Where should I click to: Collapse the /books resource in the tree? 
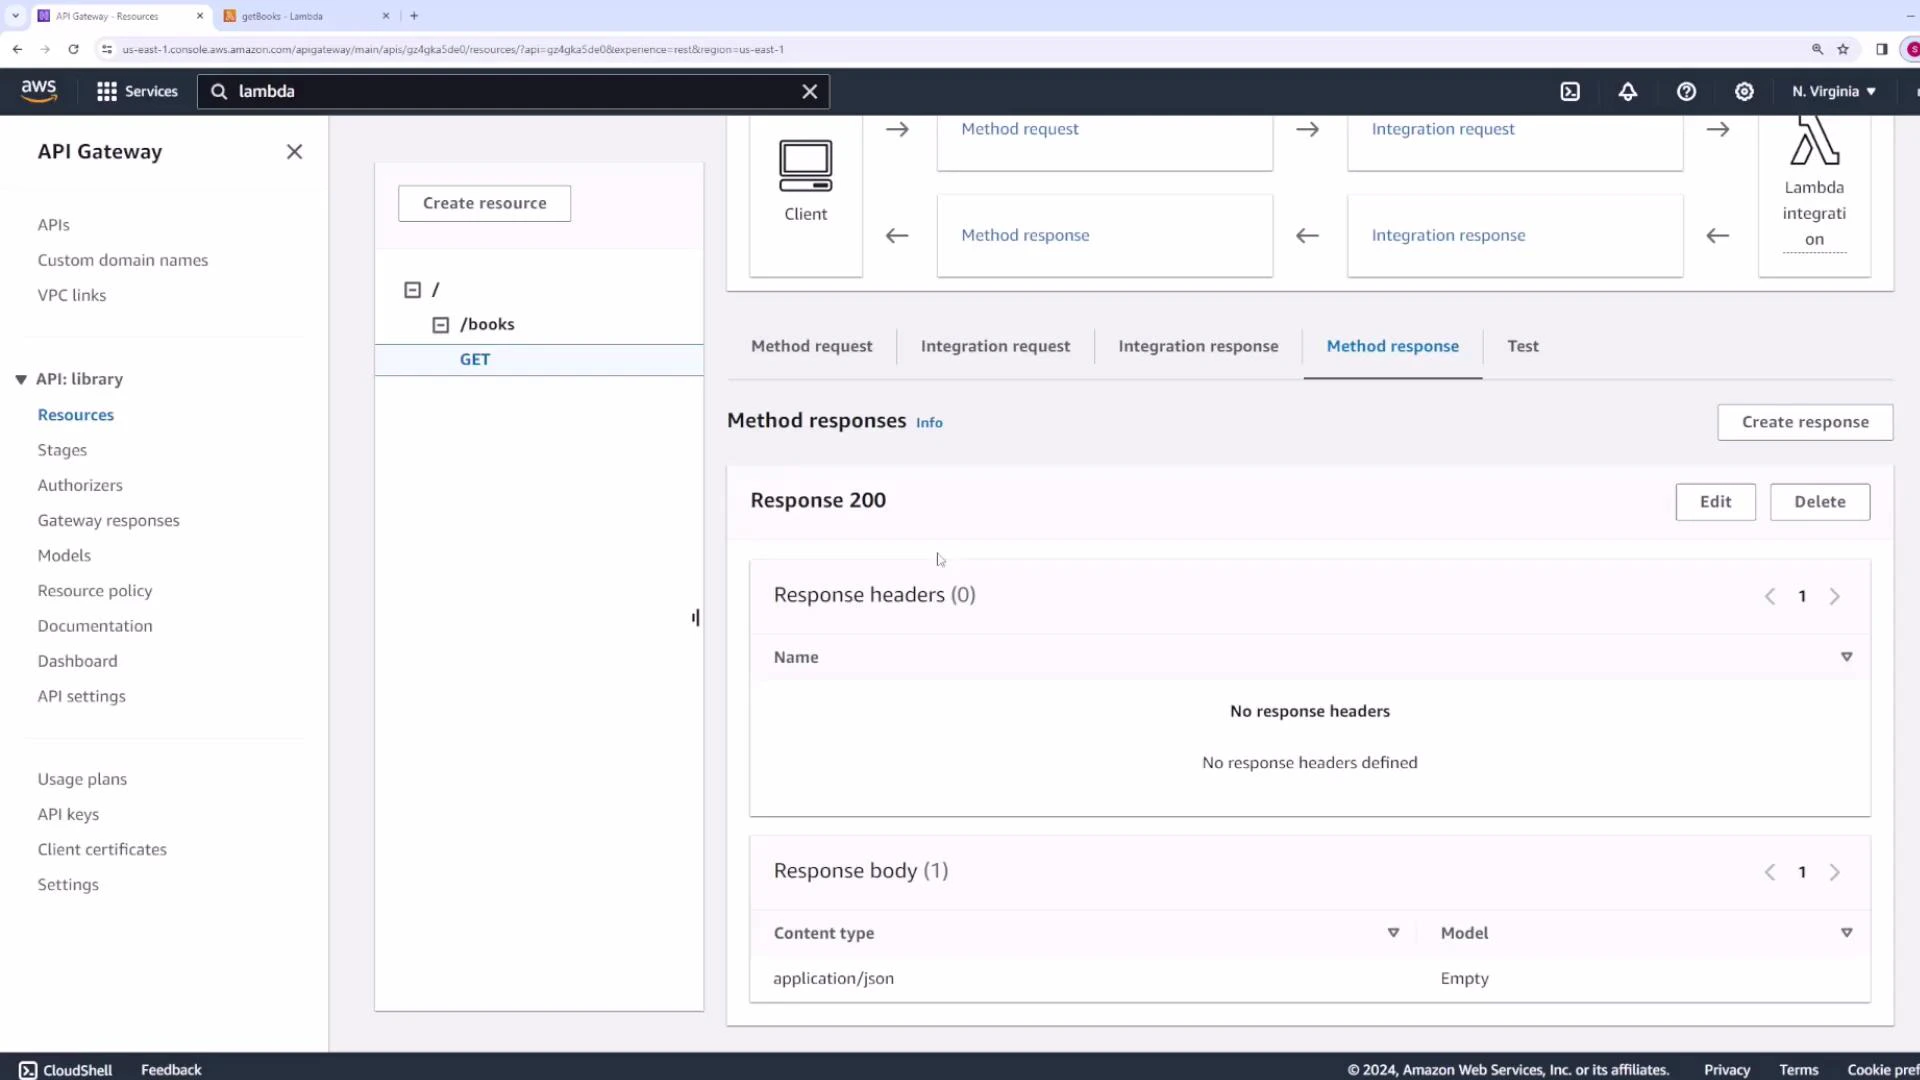[x=440, y=324]
